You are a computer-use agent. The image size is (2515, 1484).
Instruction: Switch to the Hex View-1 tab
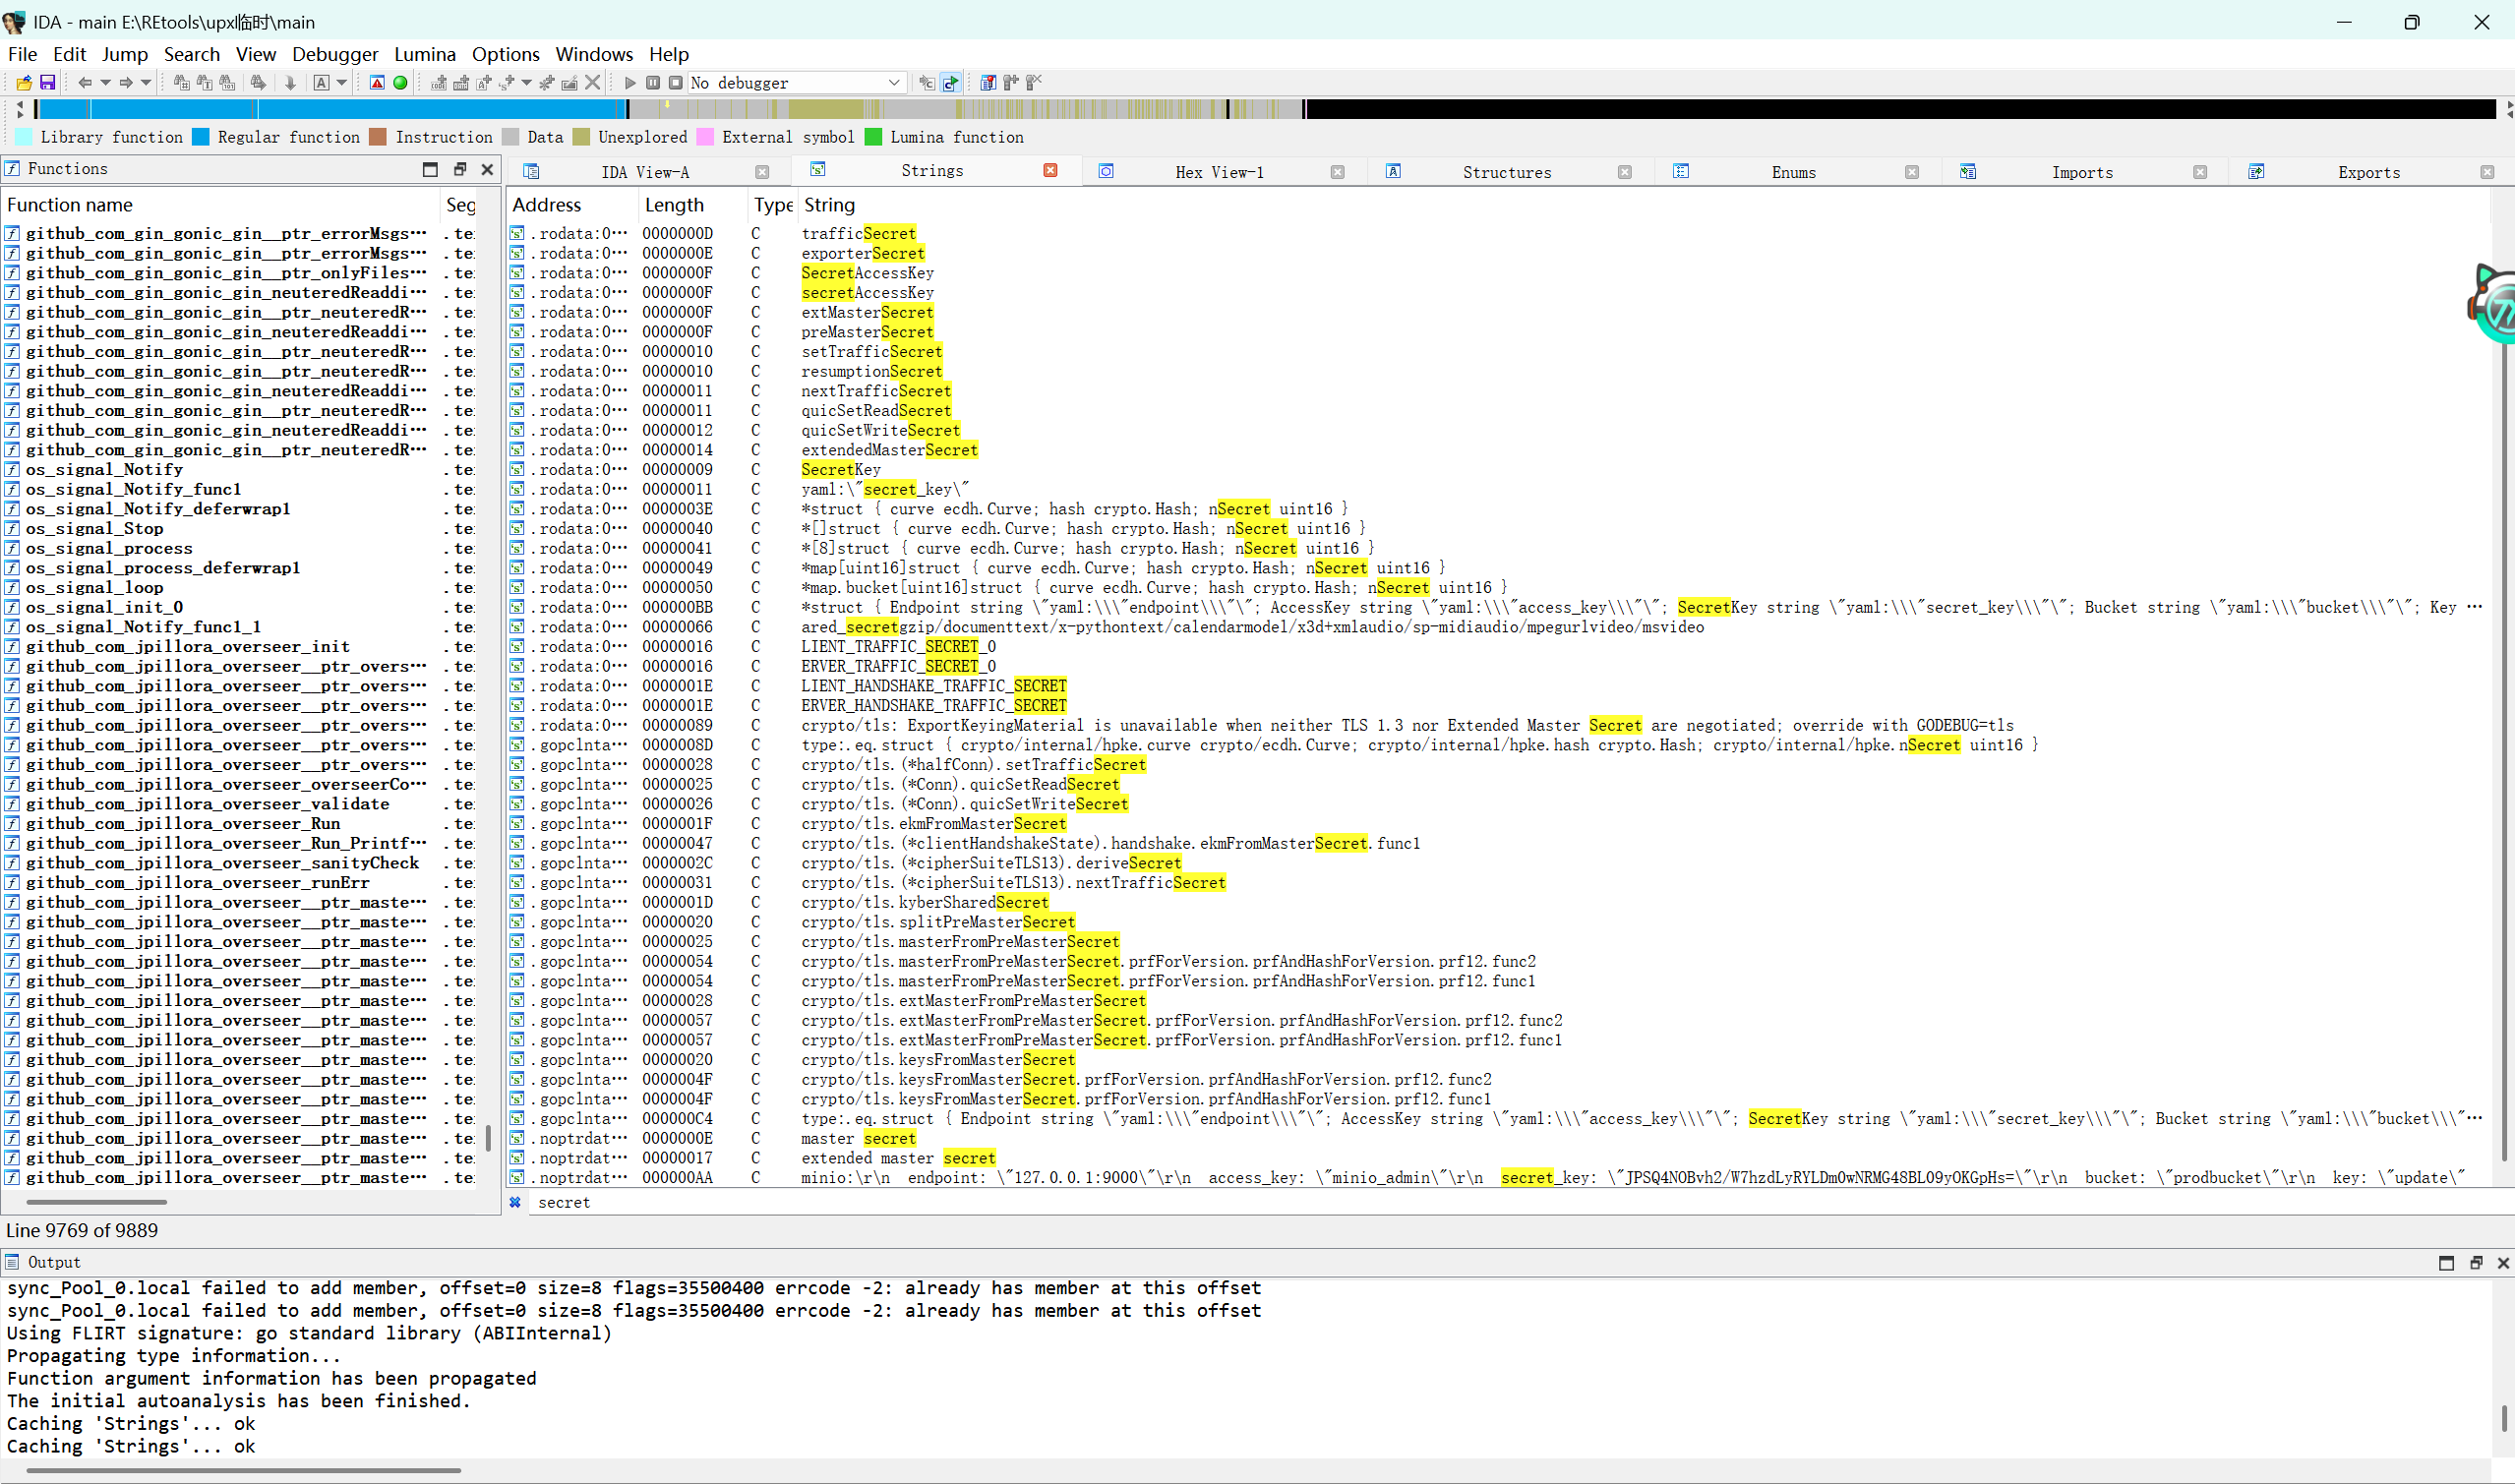[1218, 172]
